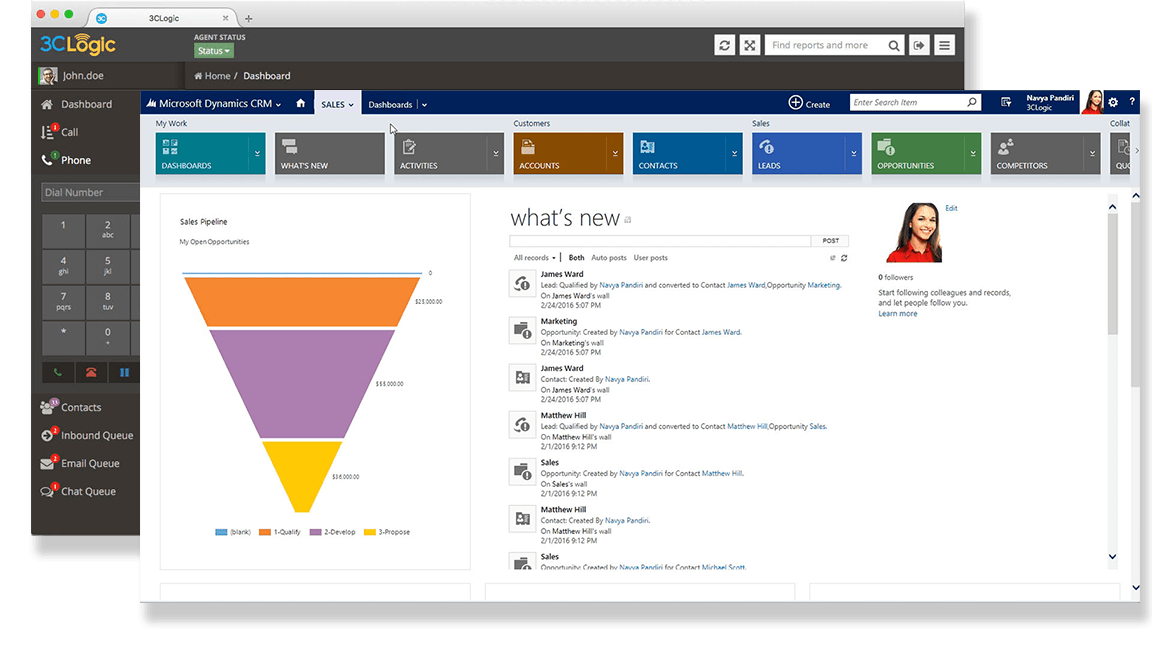Open the All records filter dropdown
This screenshot has height=654, width=1152.
pos(535,258)
